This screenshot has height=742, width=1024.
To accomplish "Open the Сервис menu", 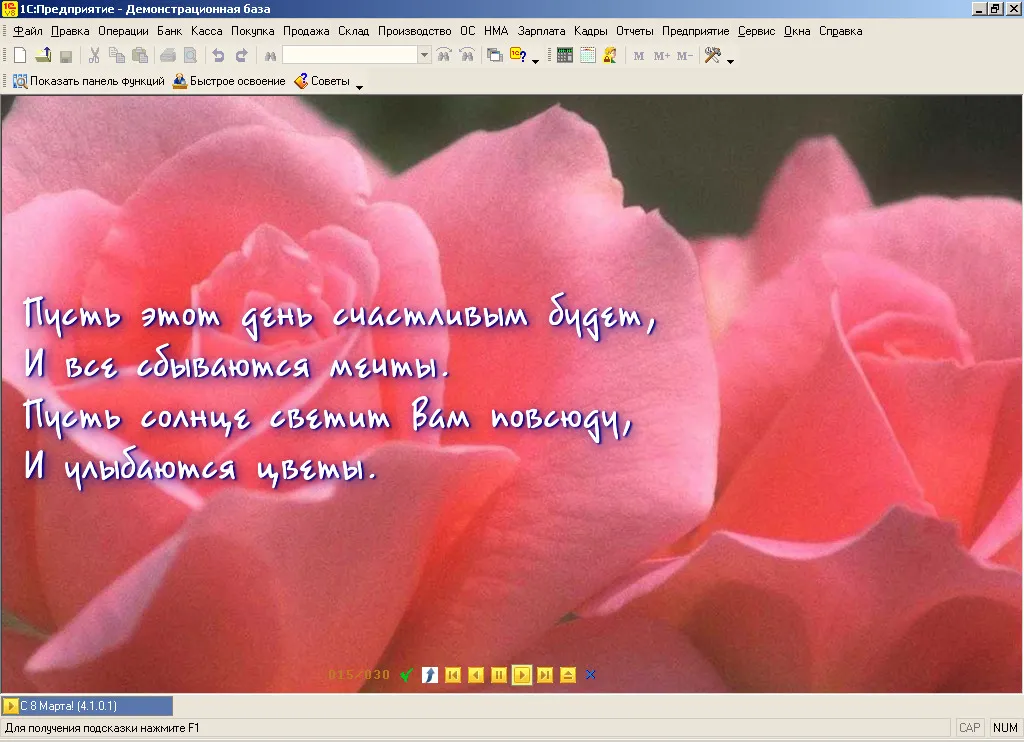I will tap(756, 31).
